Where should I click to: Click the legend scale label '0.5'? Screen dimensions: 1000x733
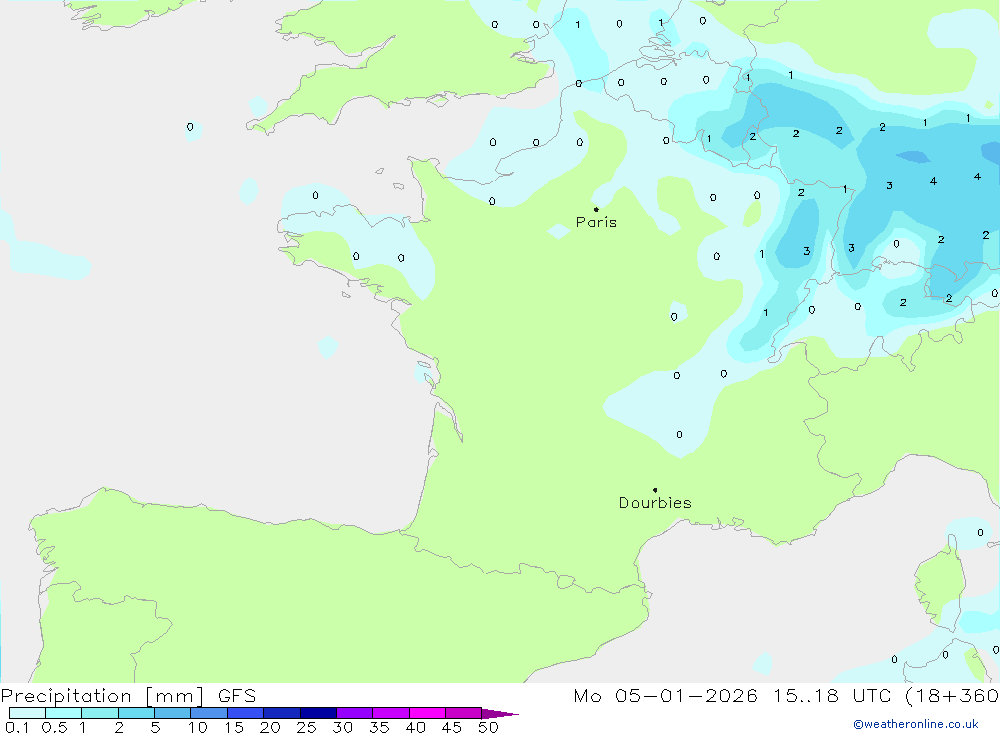pos(54,727)
